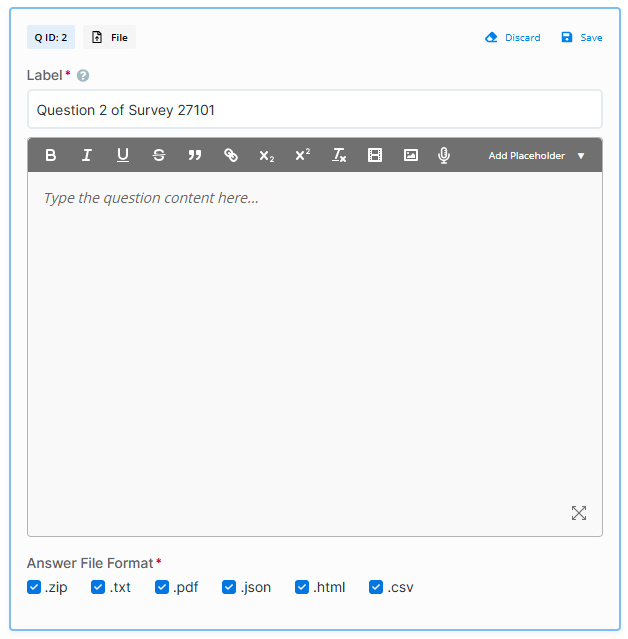The width and height of the screenshot is (628, 639).
Task: Click the microphone audio icon
Action: [x=445, y=155]
